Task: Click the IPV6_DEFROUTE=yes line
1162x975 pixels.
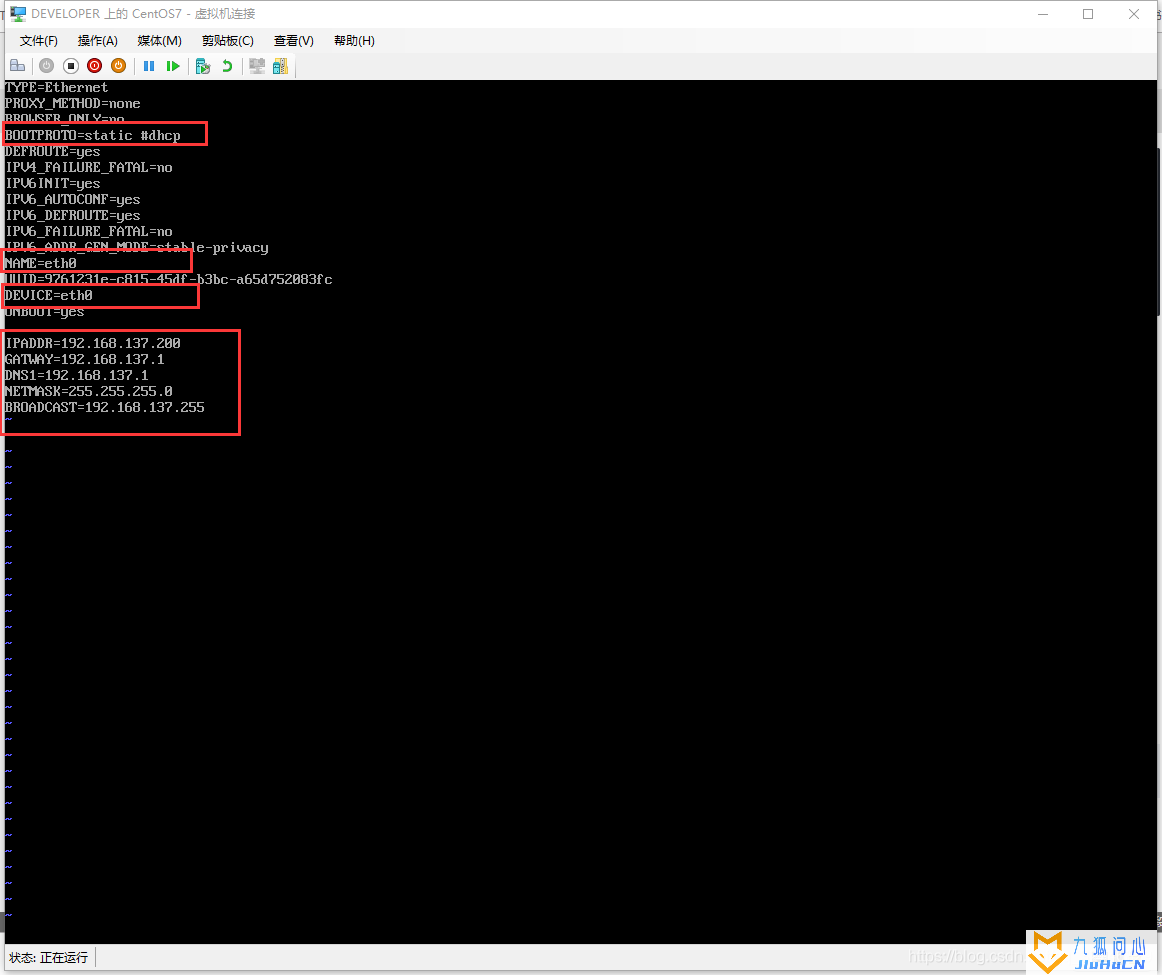Action: [x=73, y=216]
